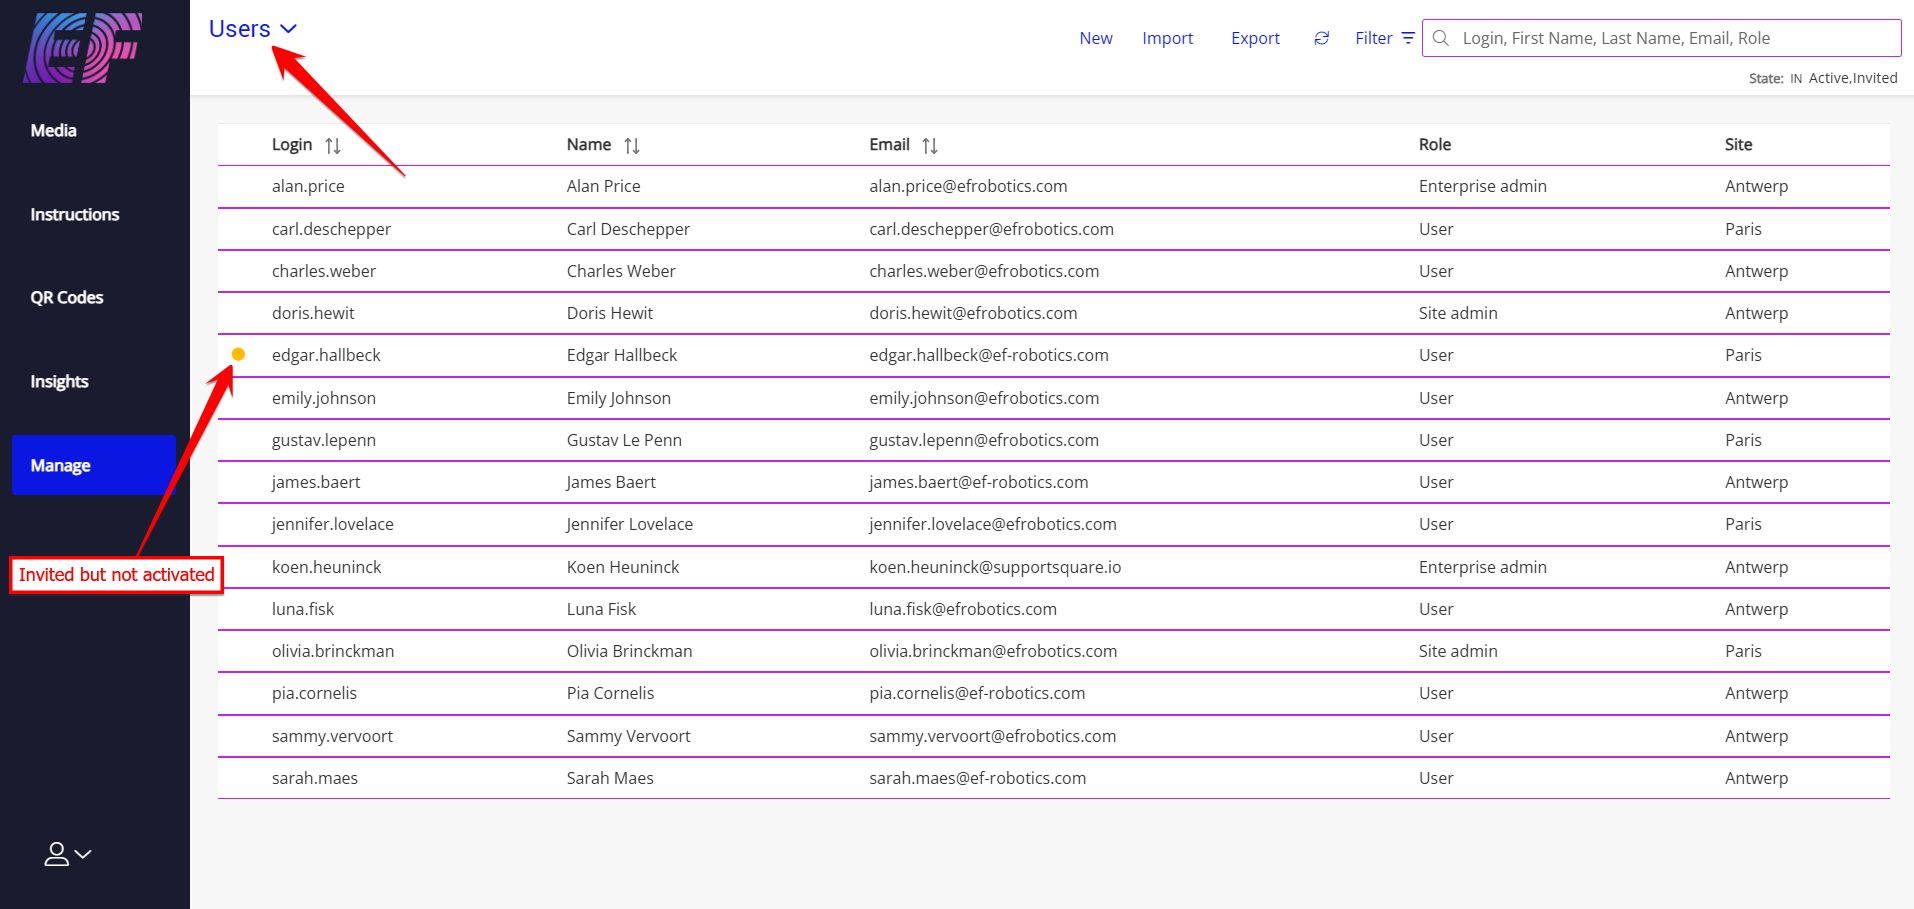Click the search magnifier icon
The image size is (1914, 909).
pos(1441,38)
